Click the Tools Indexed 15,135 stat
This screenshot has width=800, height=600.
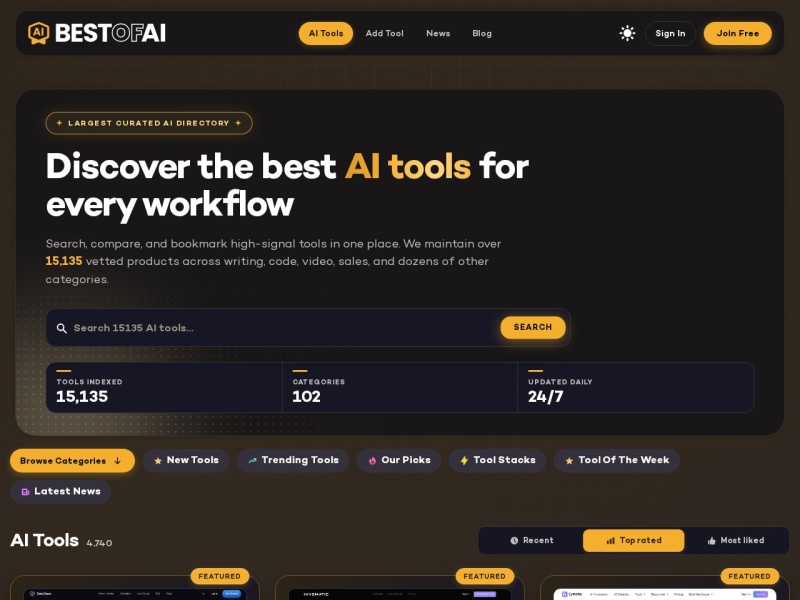(x=164, y=387)
